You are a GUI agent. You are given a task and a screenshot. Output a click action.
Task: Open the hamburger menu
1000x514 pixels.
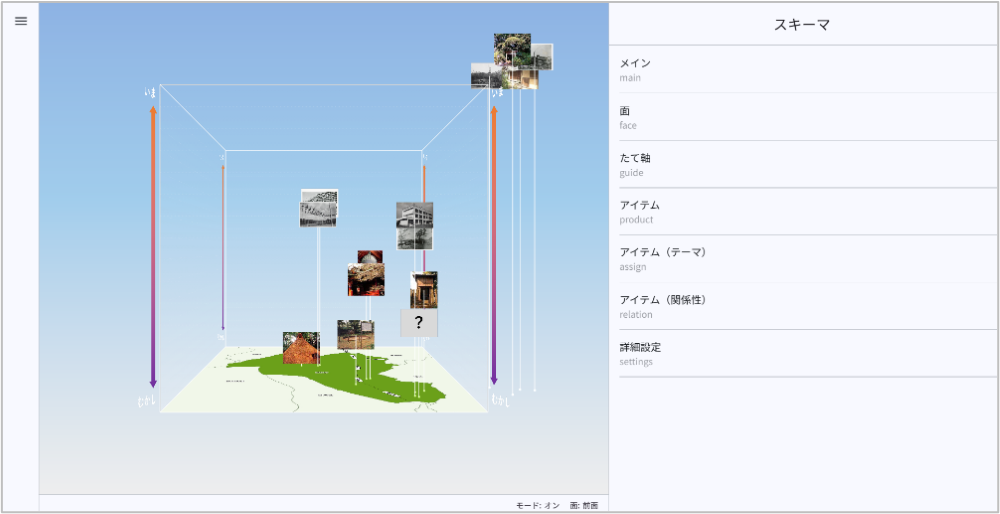pyautogui.click(x=21, y=21)
